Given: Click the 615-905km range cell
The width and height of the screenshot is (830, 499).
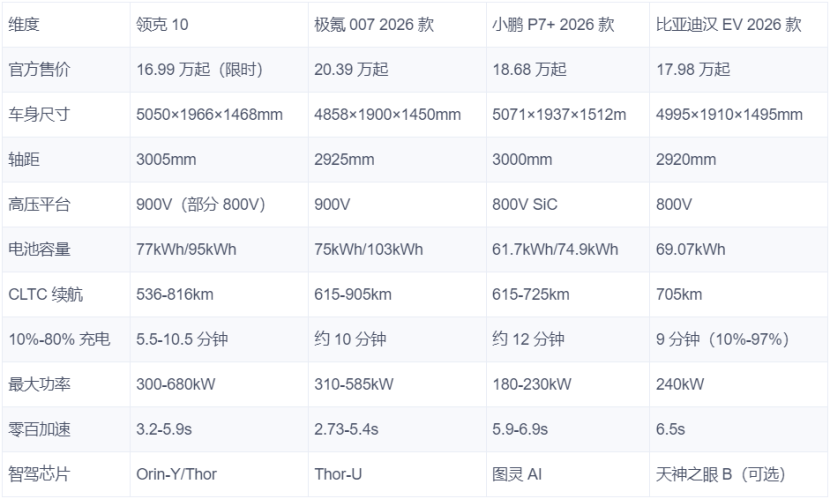Looking at the screenshot, I should 397,294.
